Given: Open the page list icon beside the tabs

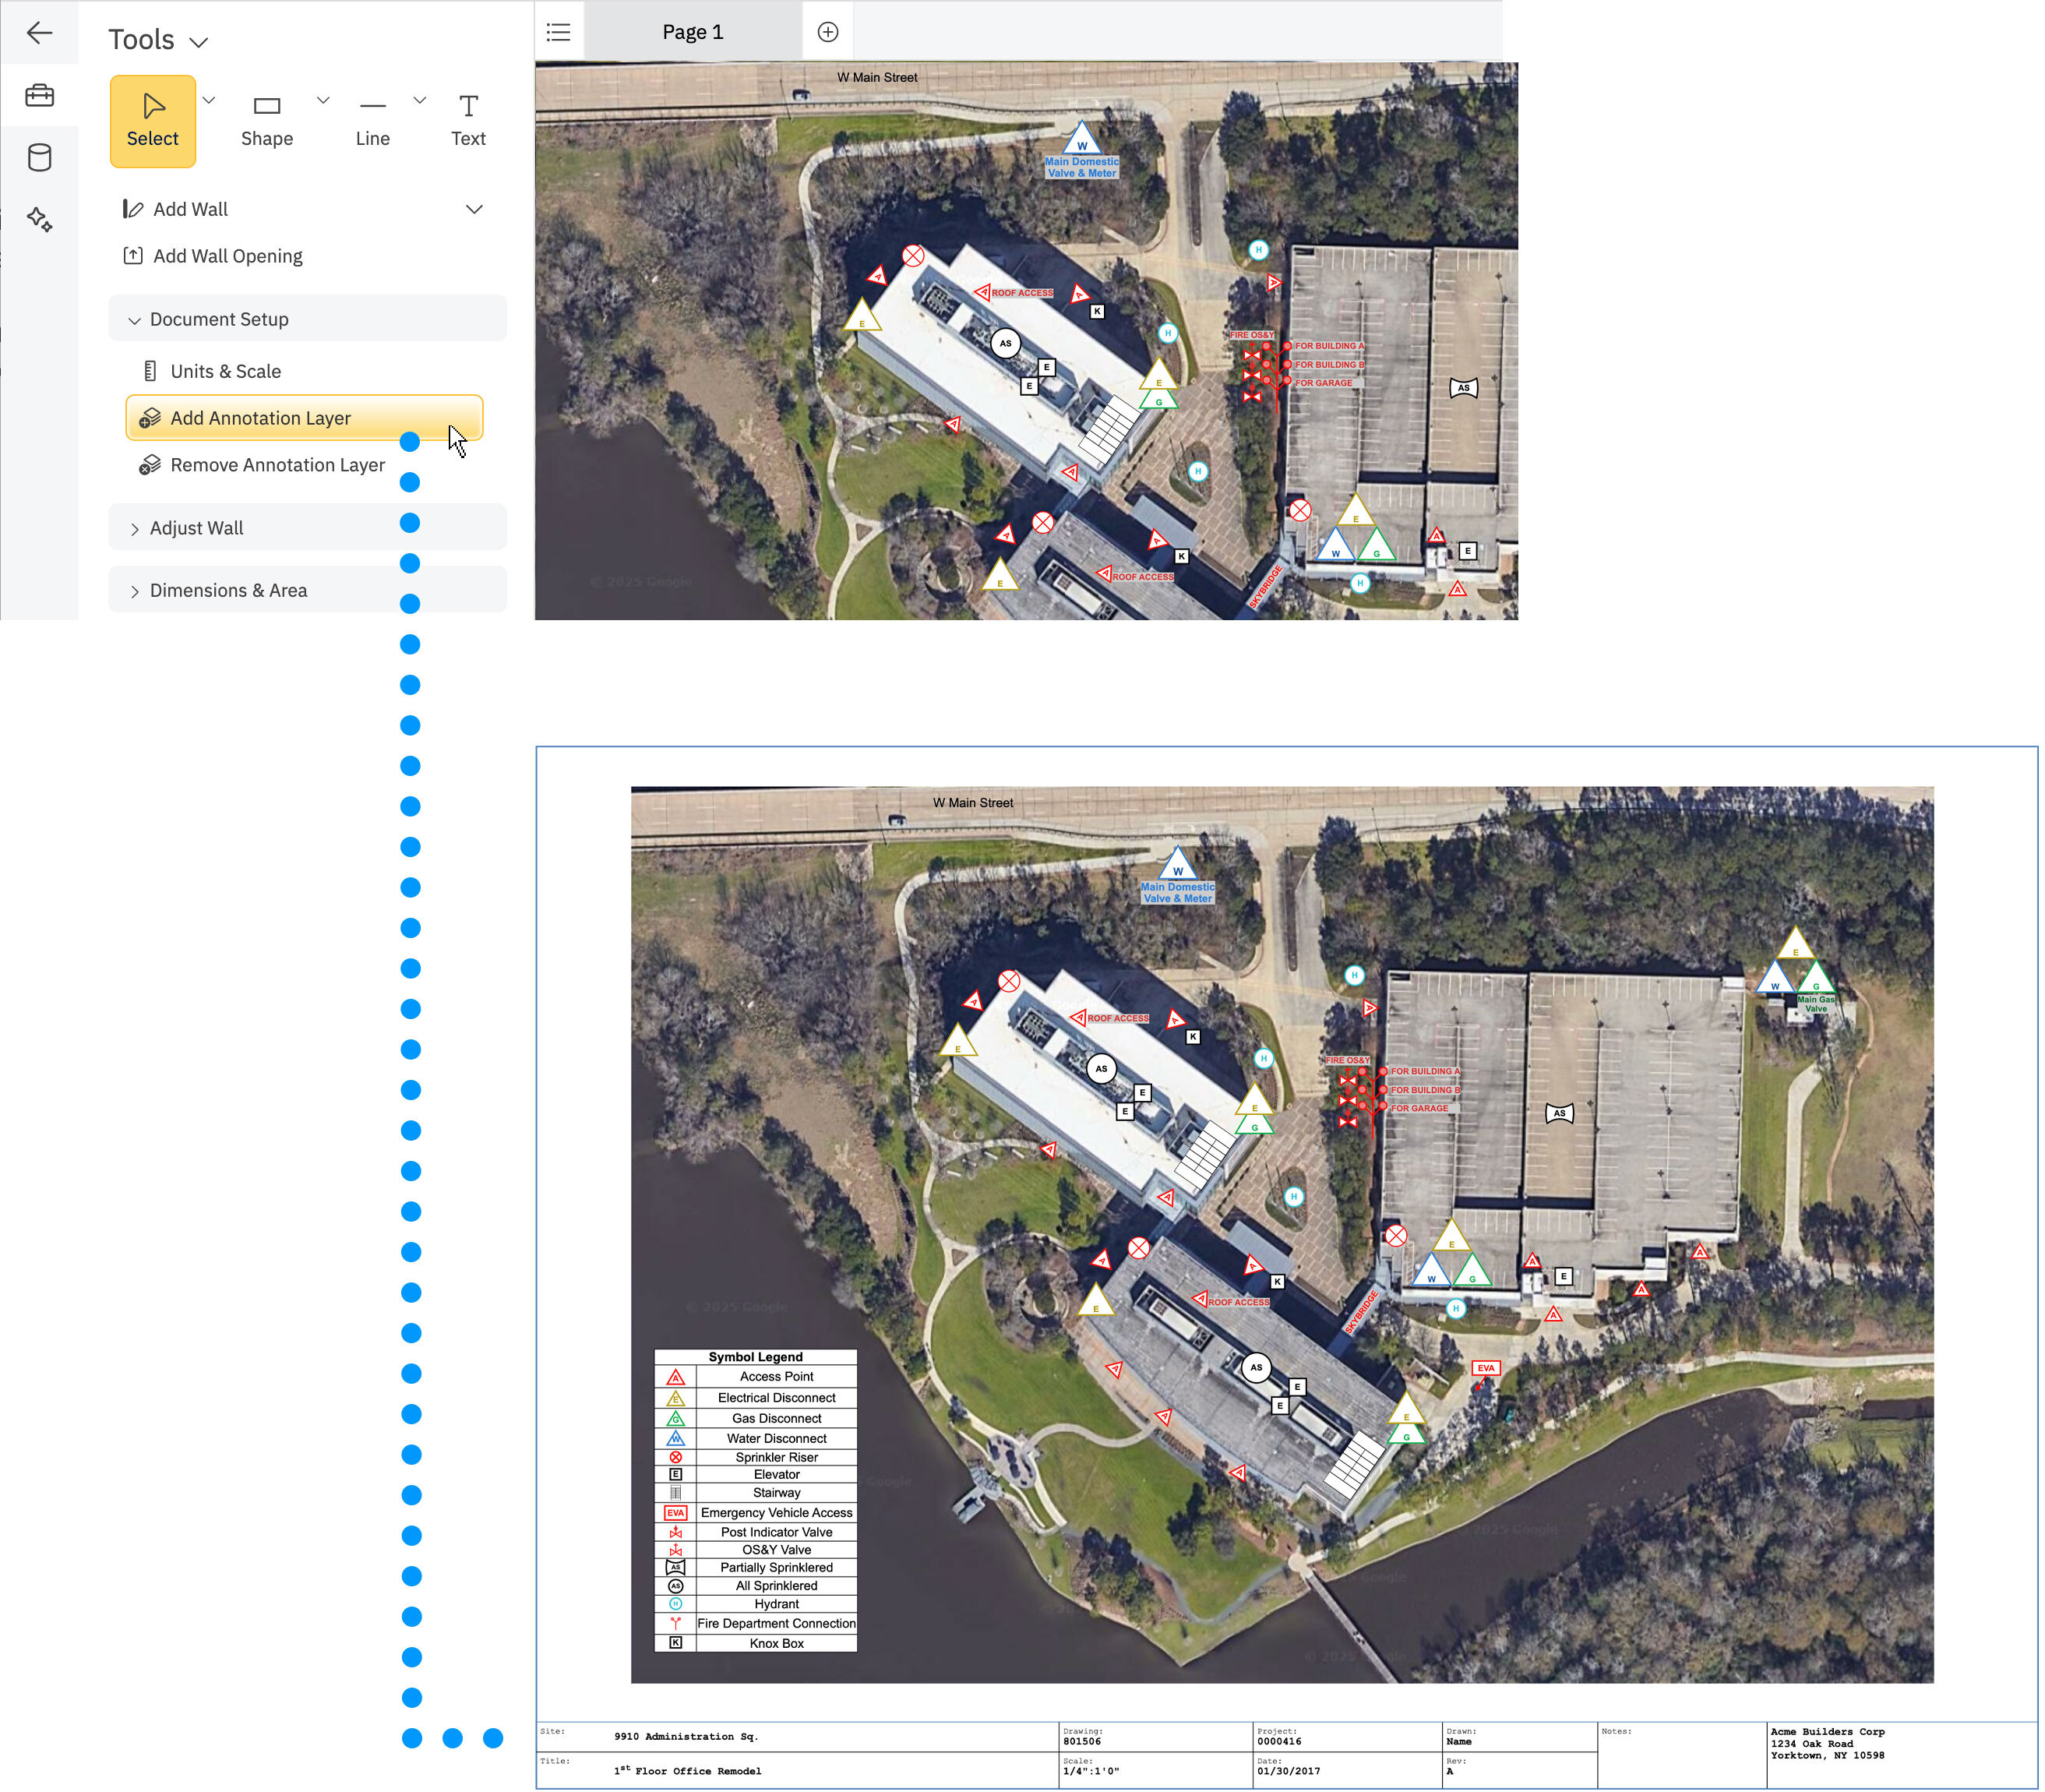Looking at the screenshot, I should pos(558,31).
